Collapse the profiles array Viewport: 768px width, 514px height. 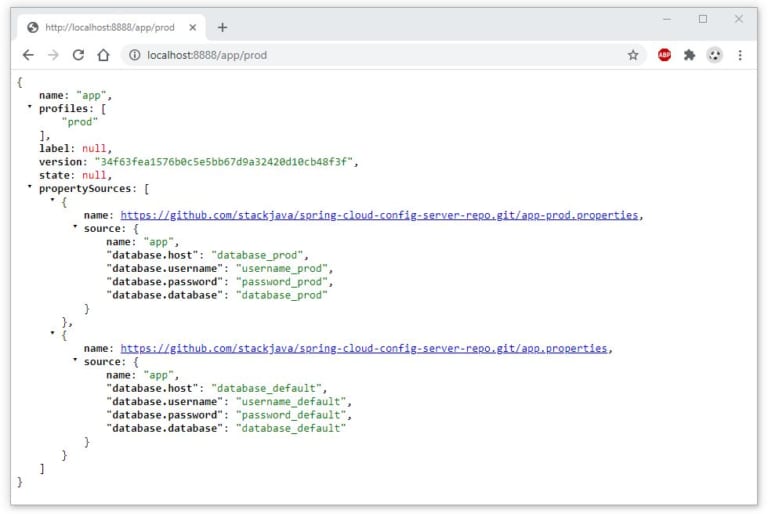click(x=29, y=107)
